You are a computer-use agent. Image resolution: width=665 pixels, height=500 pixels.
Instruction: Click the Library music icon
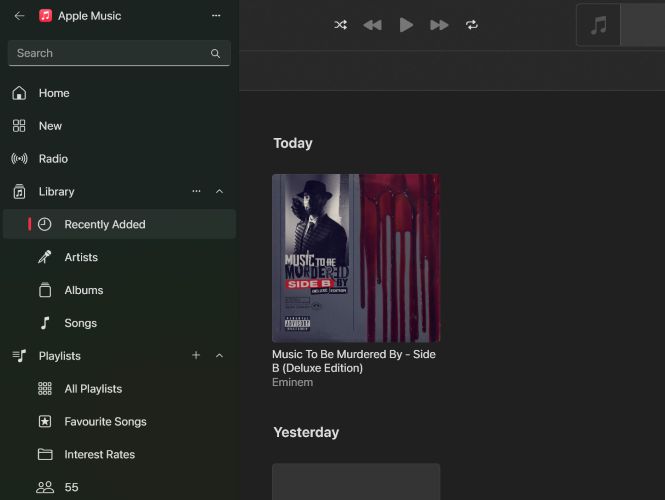(x=19, y=192)
